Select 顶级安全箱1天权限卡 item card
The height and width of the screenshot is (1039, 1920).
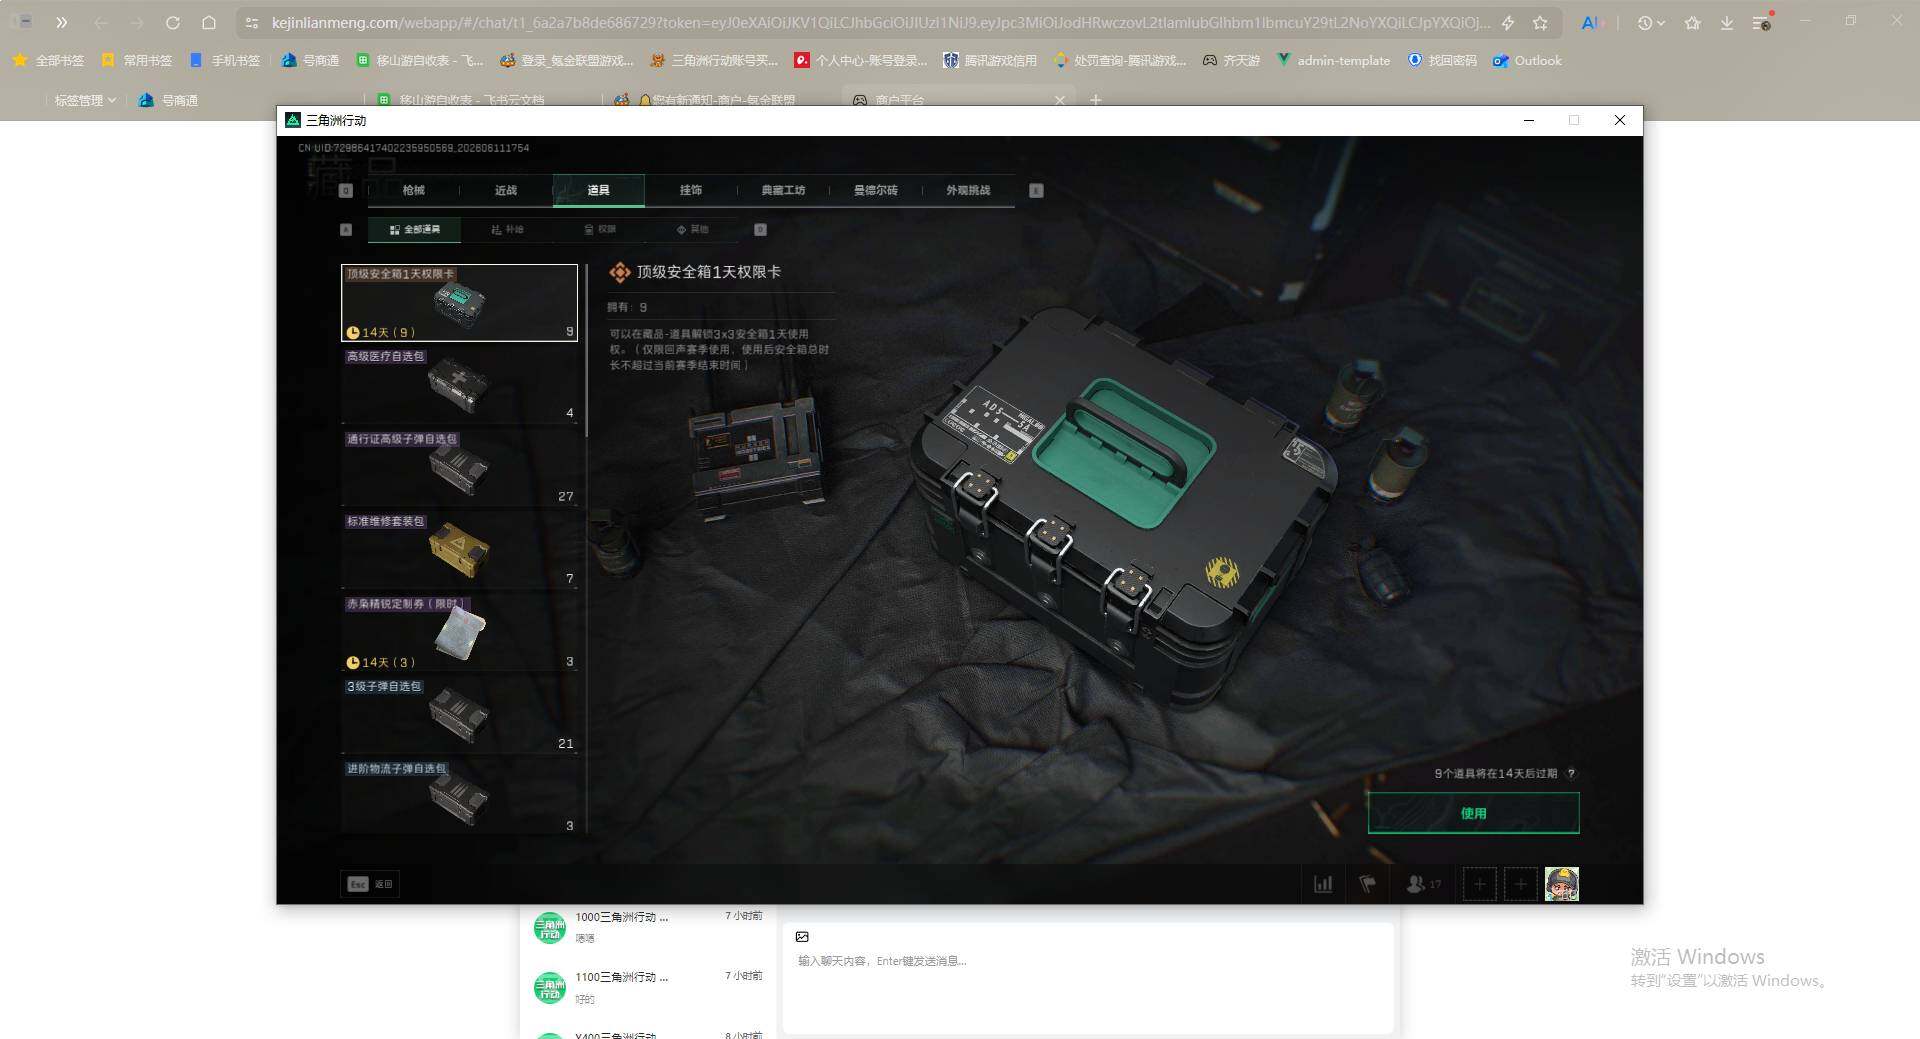459,303
